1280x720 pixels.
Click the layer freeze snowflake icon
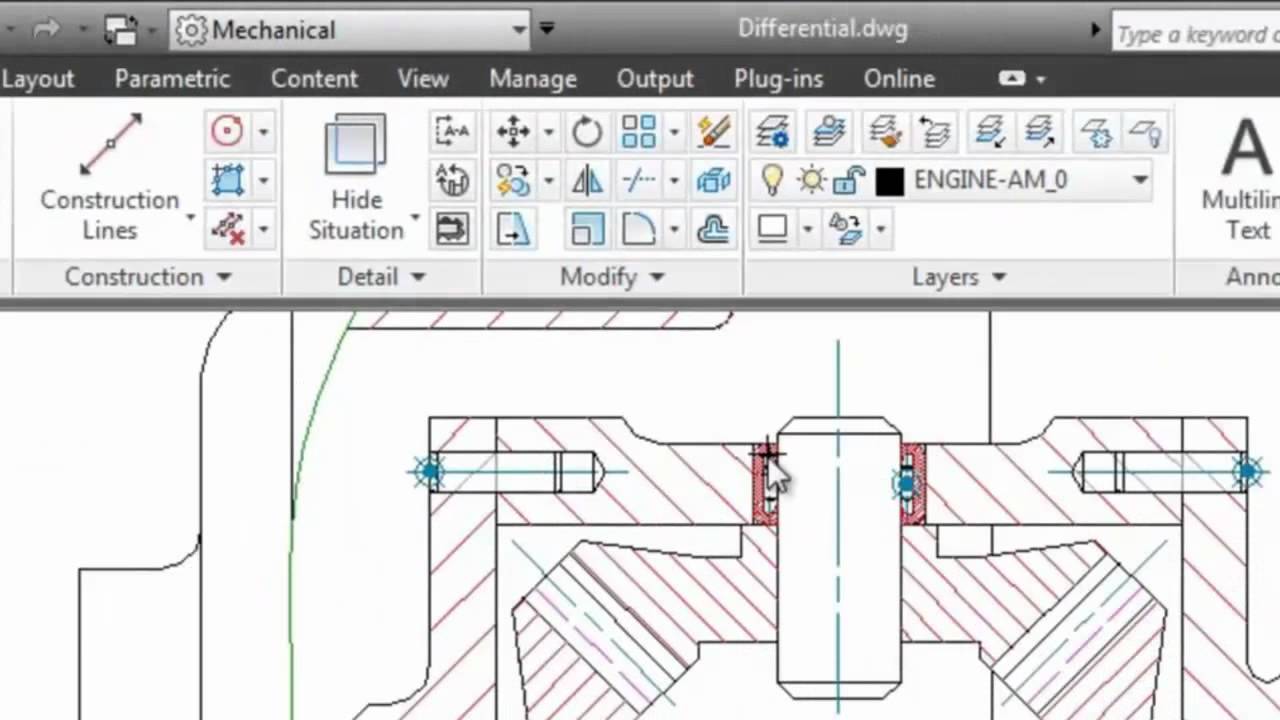[1096, 131]
